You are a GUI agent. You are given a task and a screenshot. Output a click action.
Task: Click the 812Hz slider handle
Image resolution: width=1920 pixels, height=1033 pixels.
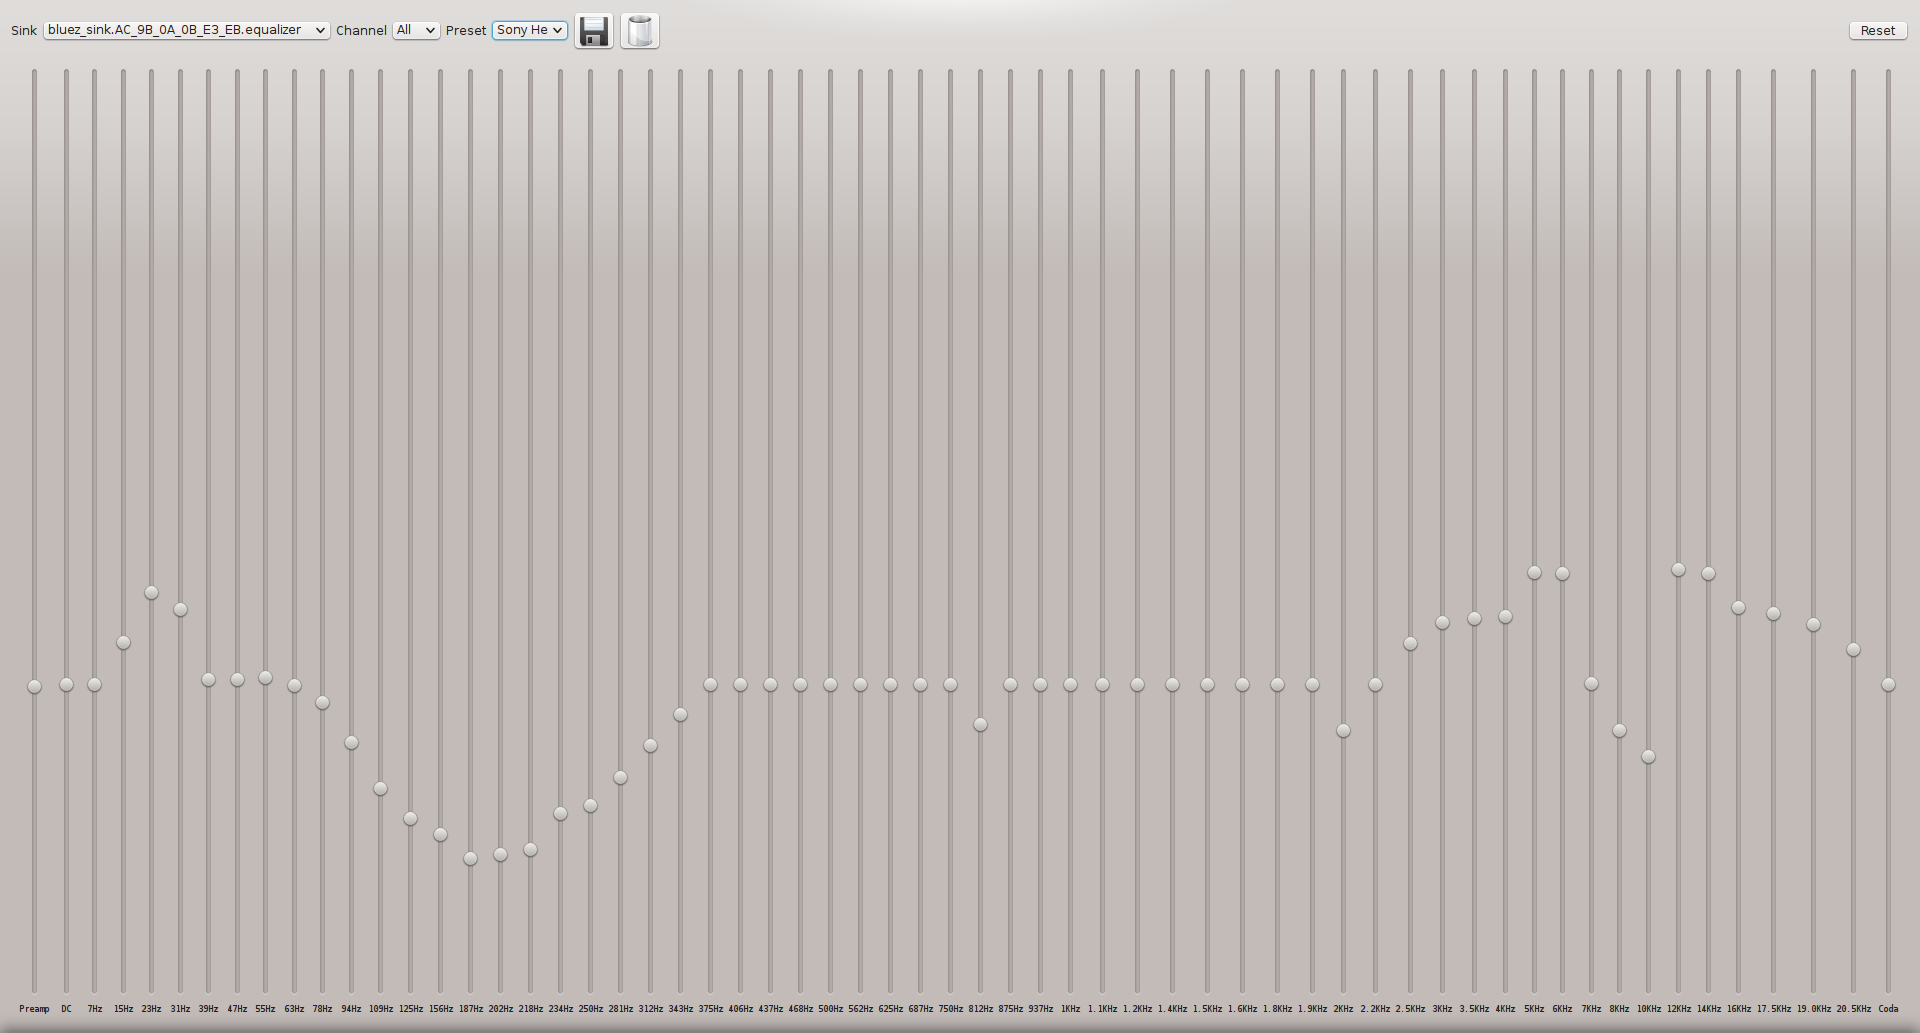980,724
